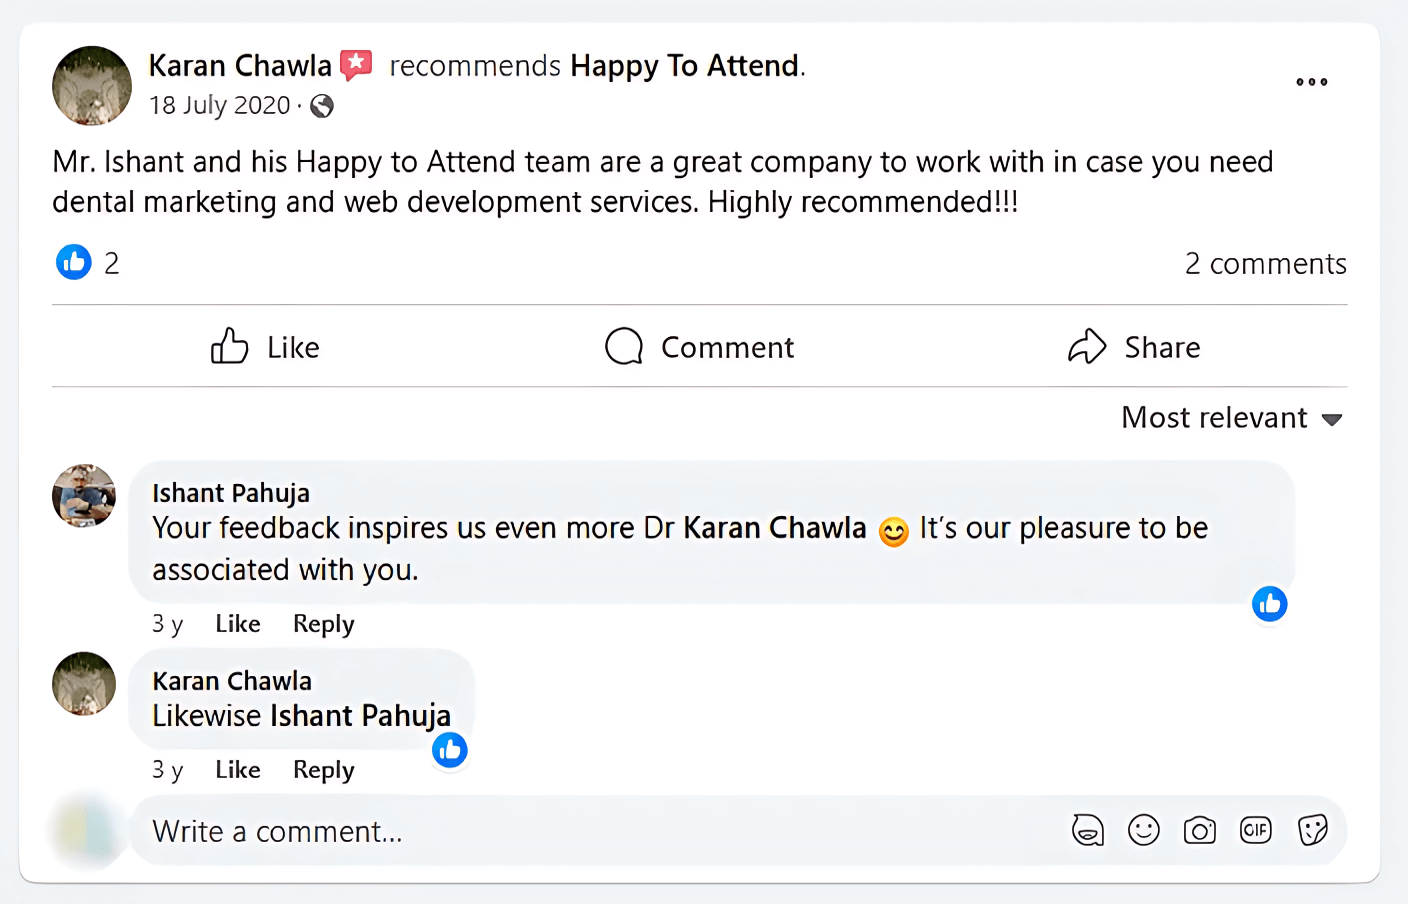Click the blue like reaction icon beside count
This screenshot has height=904, width=1408.
(74, 262)
